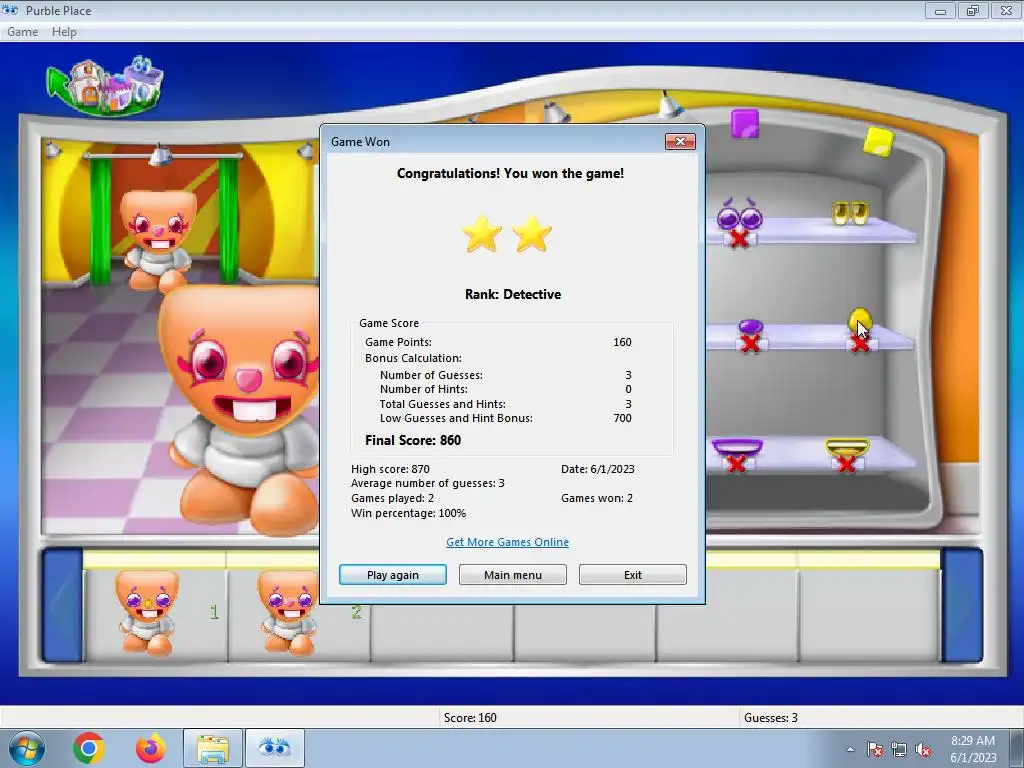Open File Explorer from taskbar
This screenshot has width=1024, height=768.
click(213, 748)
